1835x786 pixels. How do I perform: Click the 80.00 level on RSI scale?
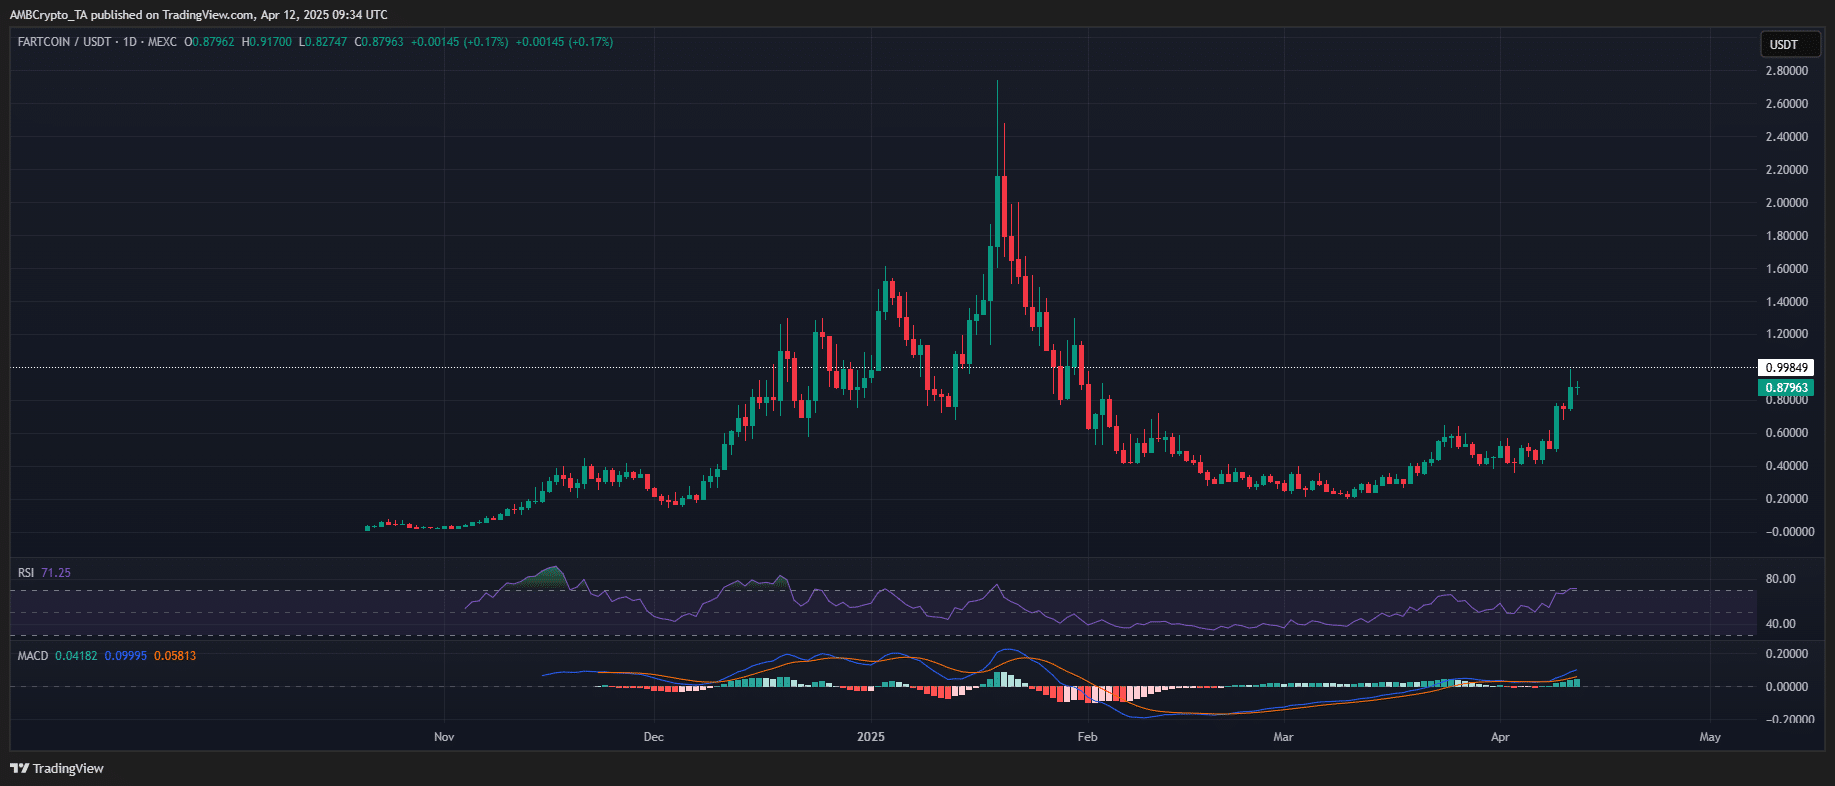1780,579
